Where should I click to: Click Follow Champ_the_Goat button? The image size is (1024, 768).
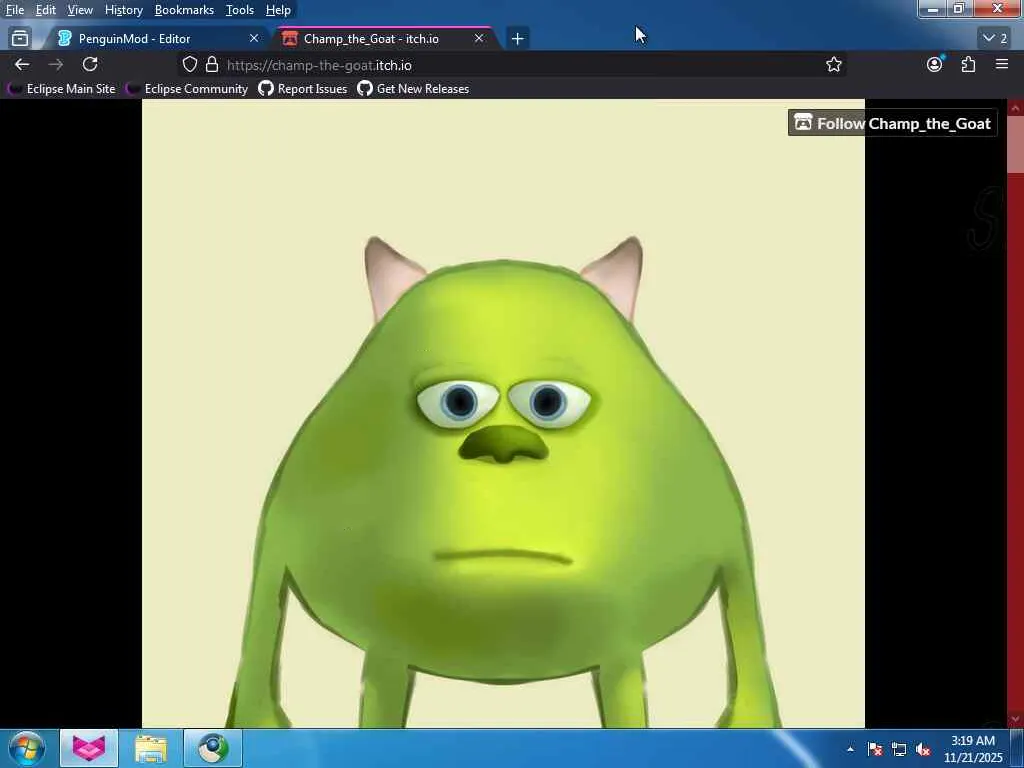892,123
